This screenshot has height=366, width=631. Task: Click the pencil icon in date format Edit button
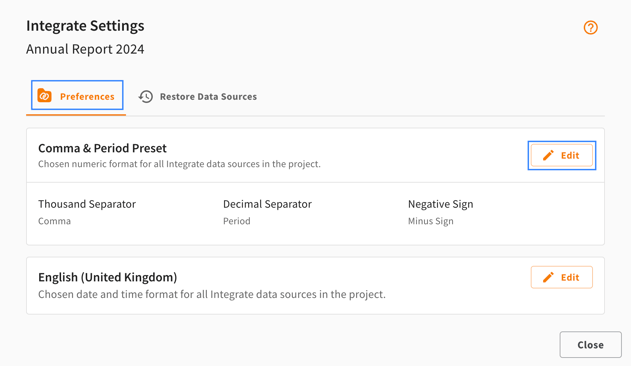pyautogui.click(x=548, y=277)
